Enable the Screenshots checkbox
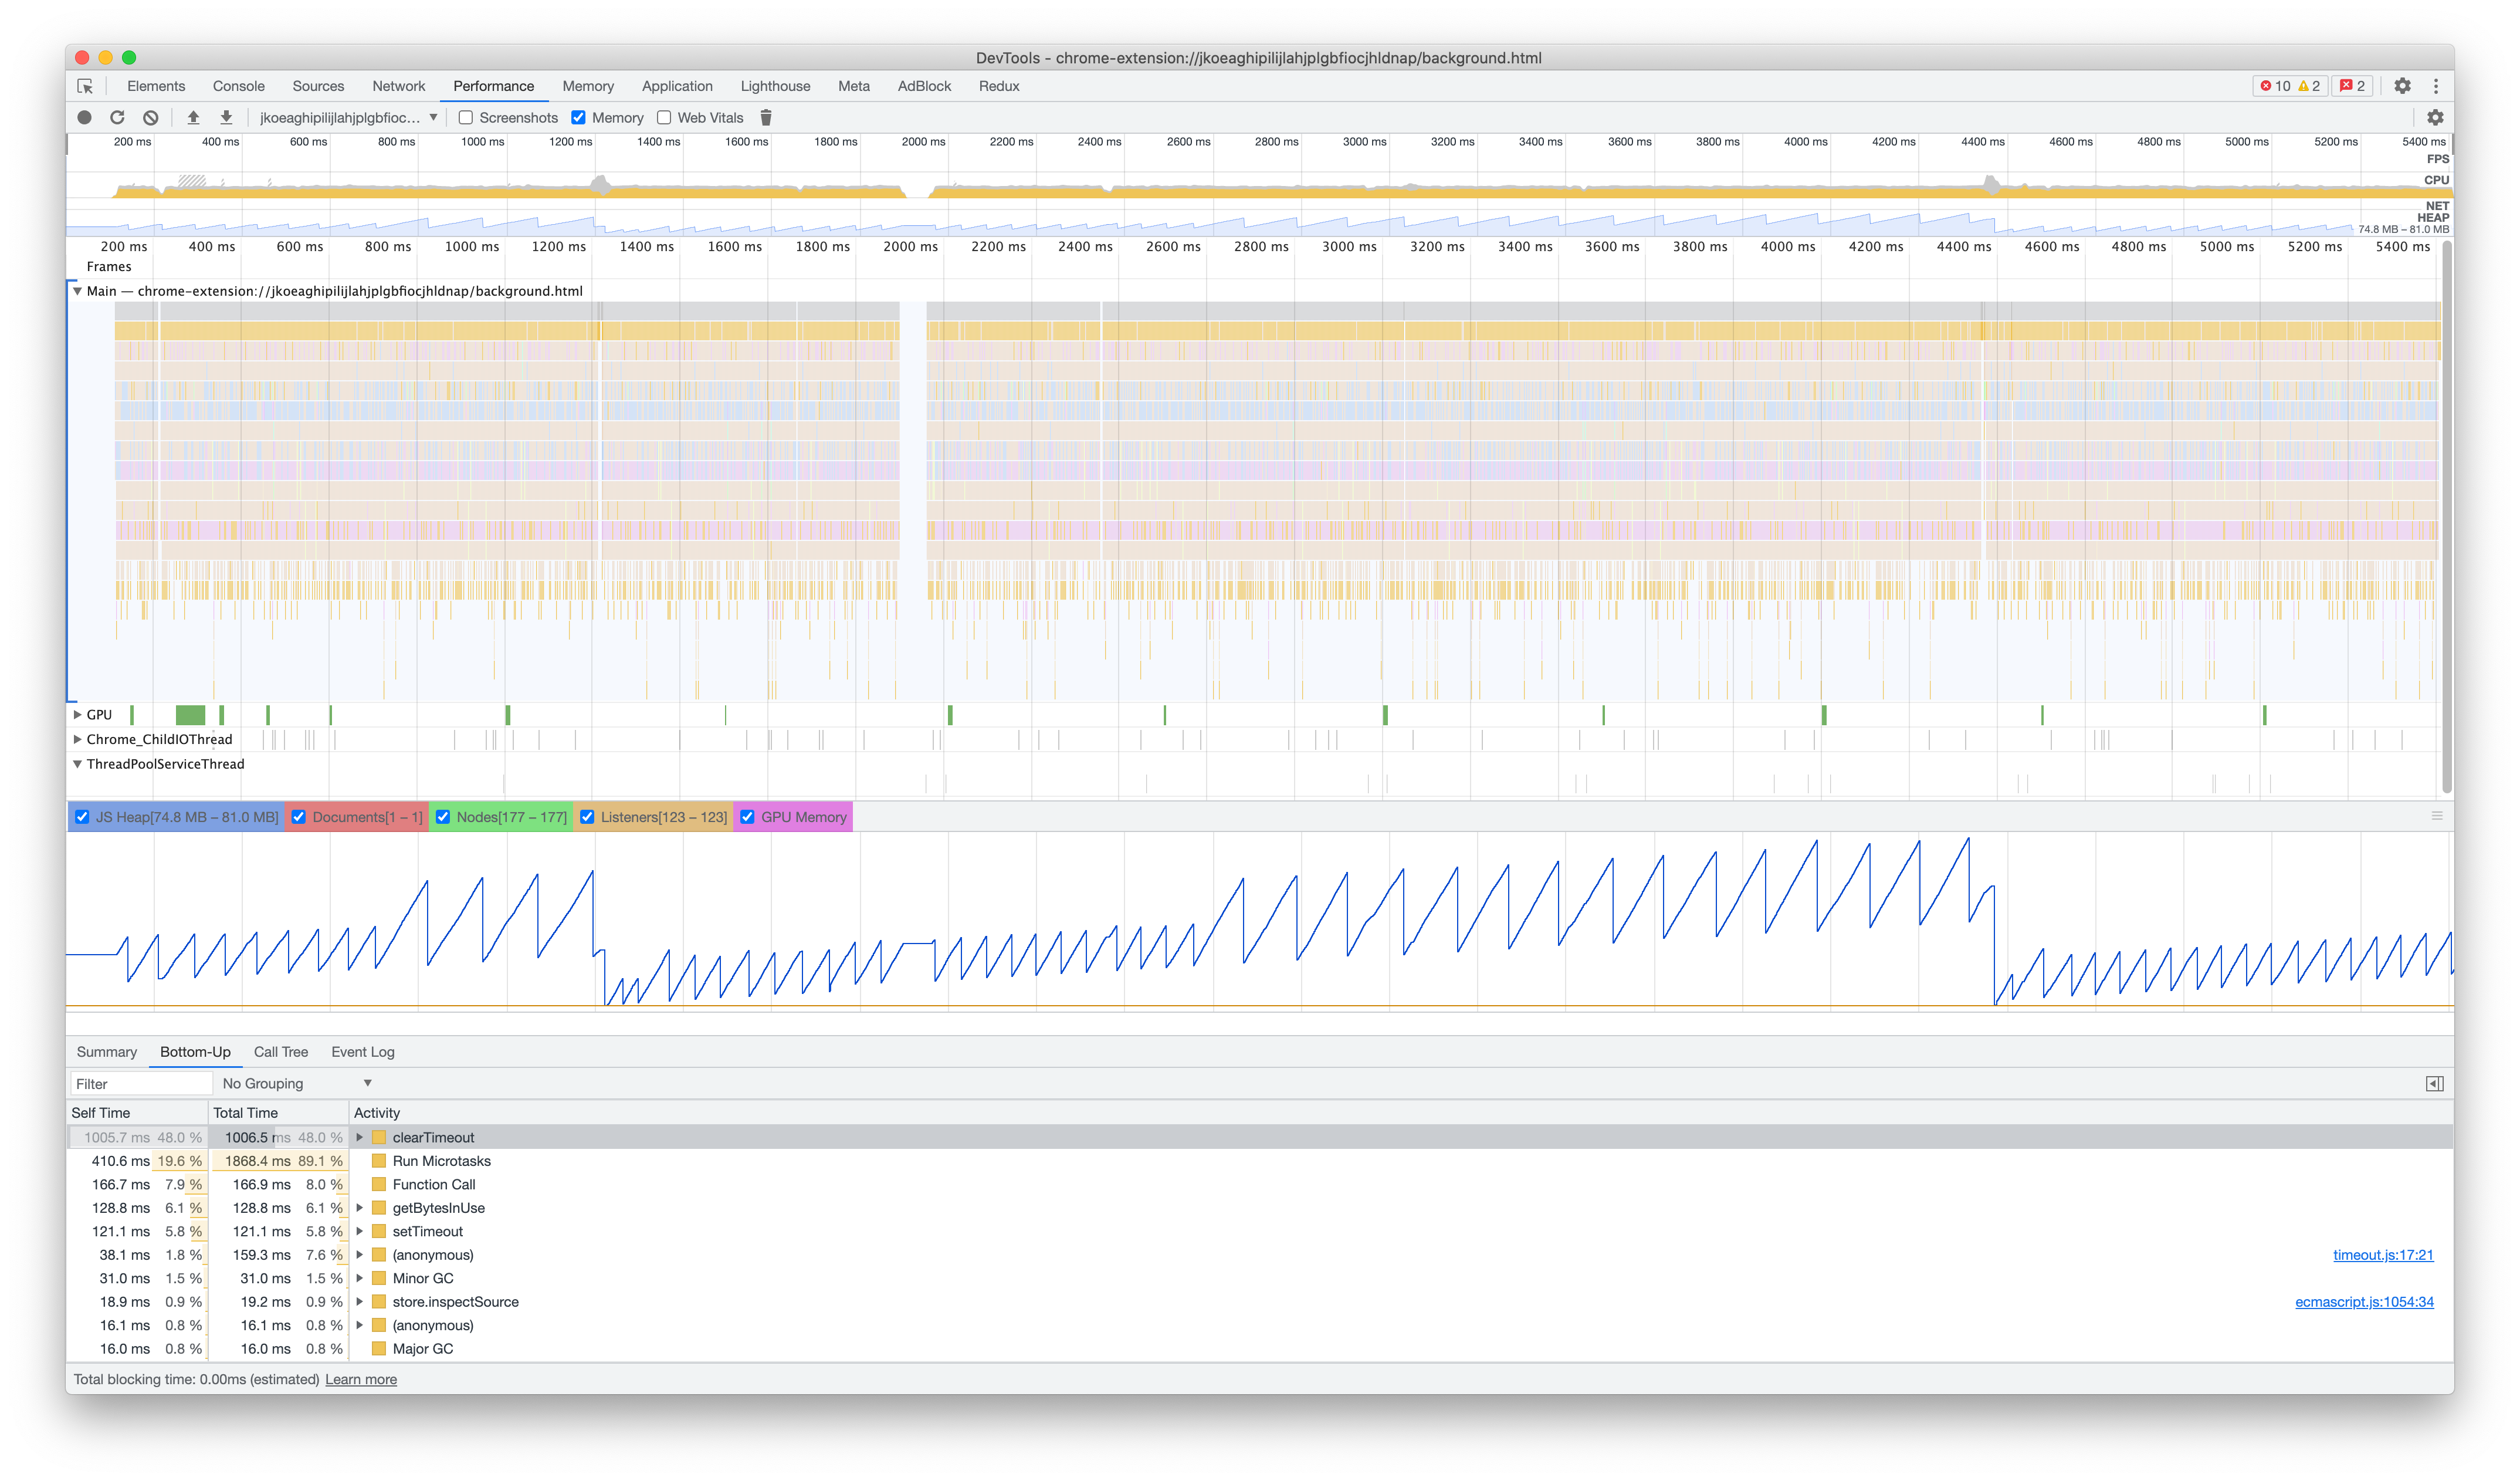2520x1481 pixels. pos(466,117)
